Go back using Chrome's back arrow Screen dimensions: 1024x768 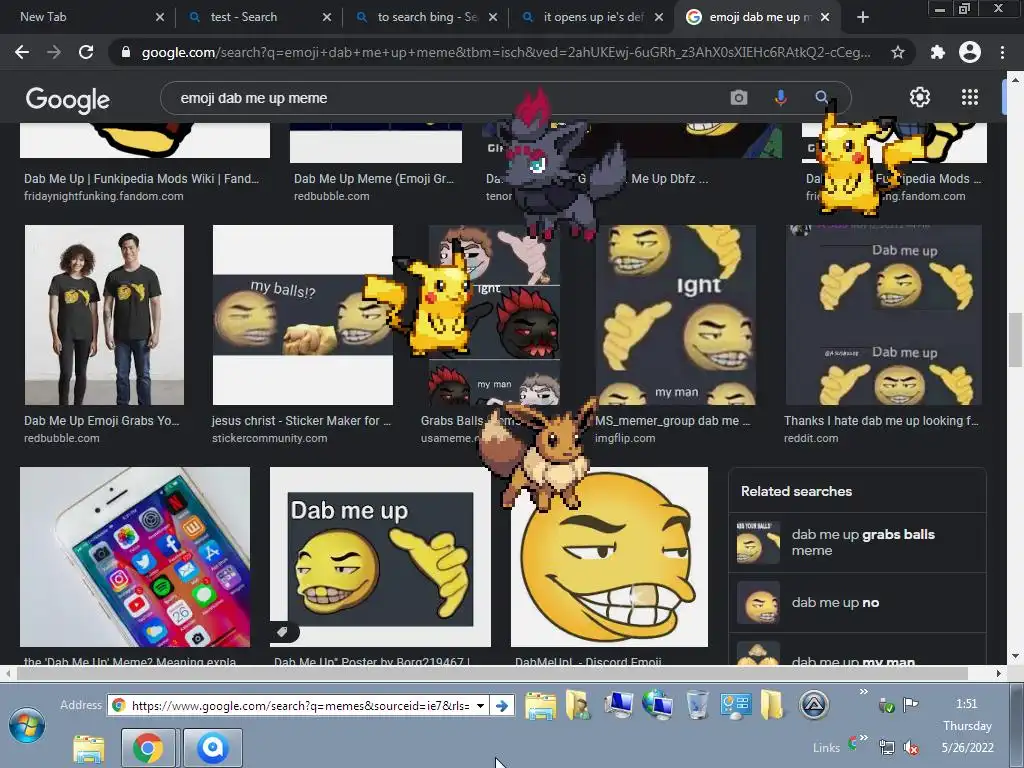tap(22, 52)
